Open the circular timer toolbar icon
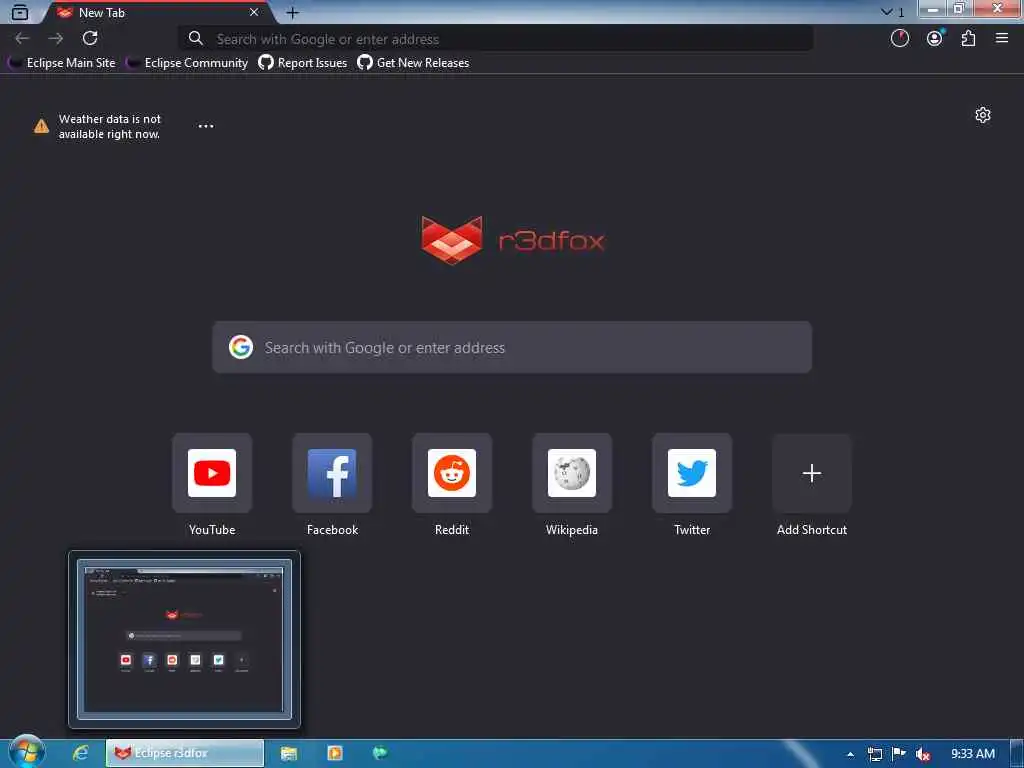 (x=900, y=39)
